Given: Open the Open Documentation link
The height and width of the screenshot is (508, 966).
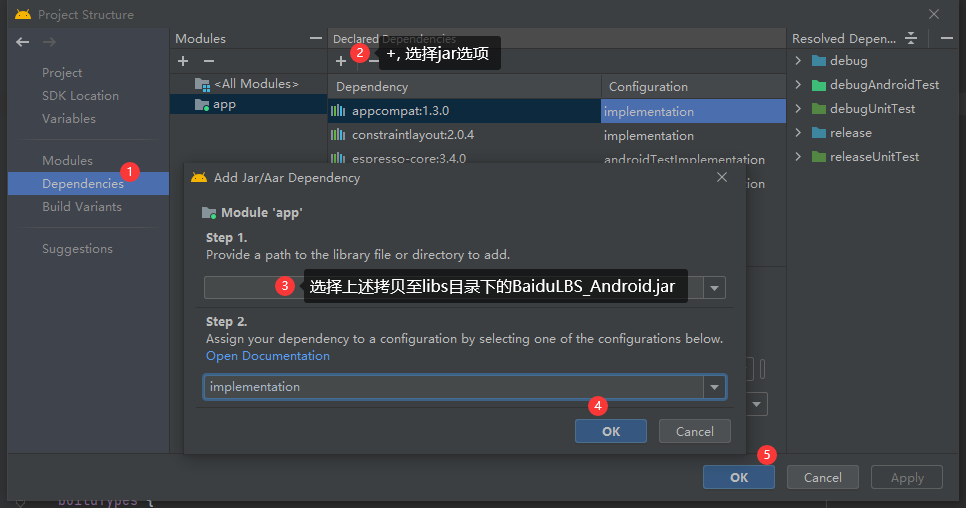Looking at the screenshot, I should pyautogui.click(x=267, y=356).
